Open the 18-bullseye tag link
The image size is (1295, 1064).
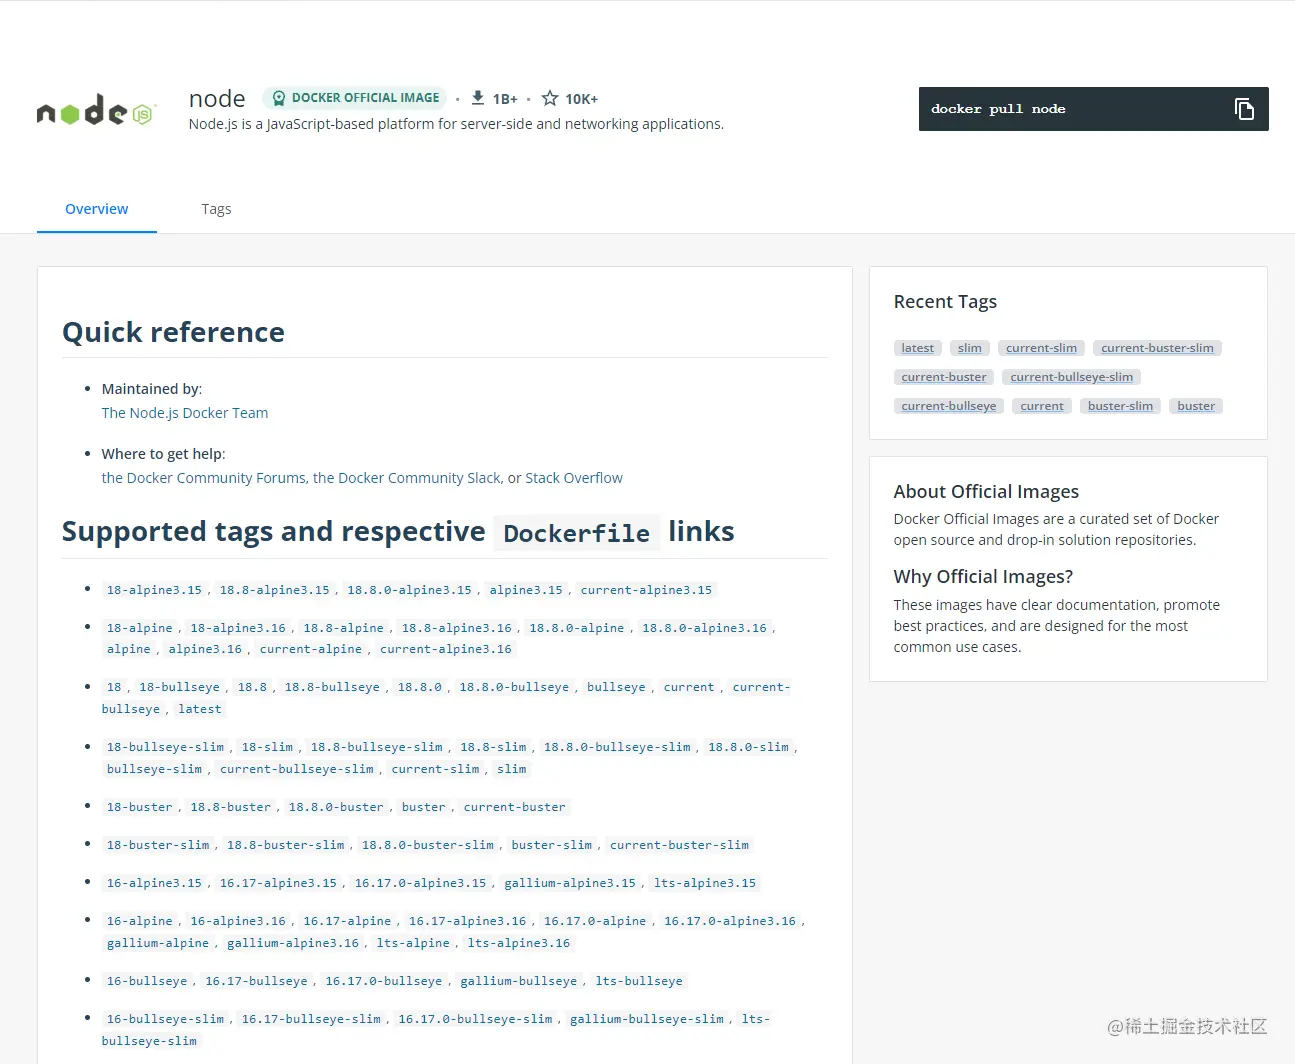179,687
